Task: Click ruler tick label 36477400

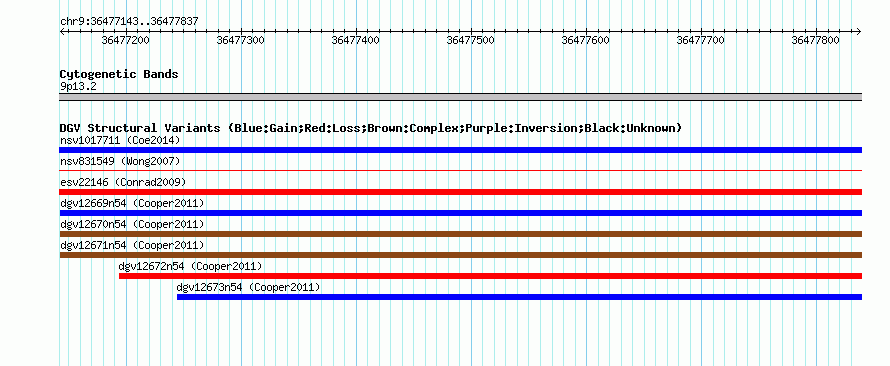Action: click(x=356, y=41)
